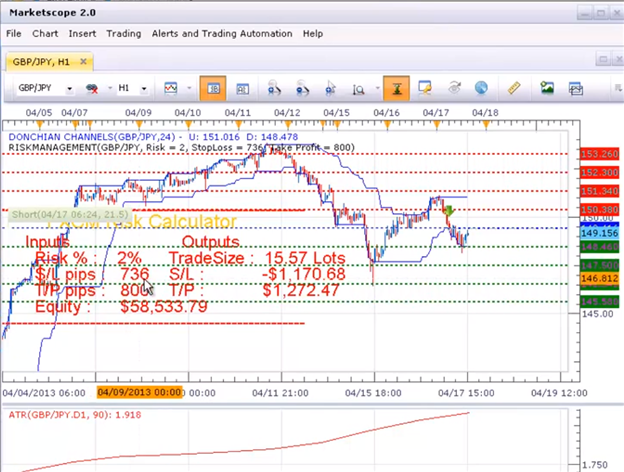624x472 pixels.
Task: Click the 04/12 date on top axis
Action: [287, 113]
